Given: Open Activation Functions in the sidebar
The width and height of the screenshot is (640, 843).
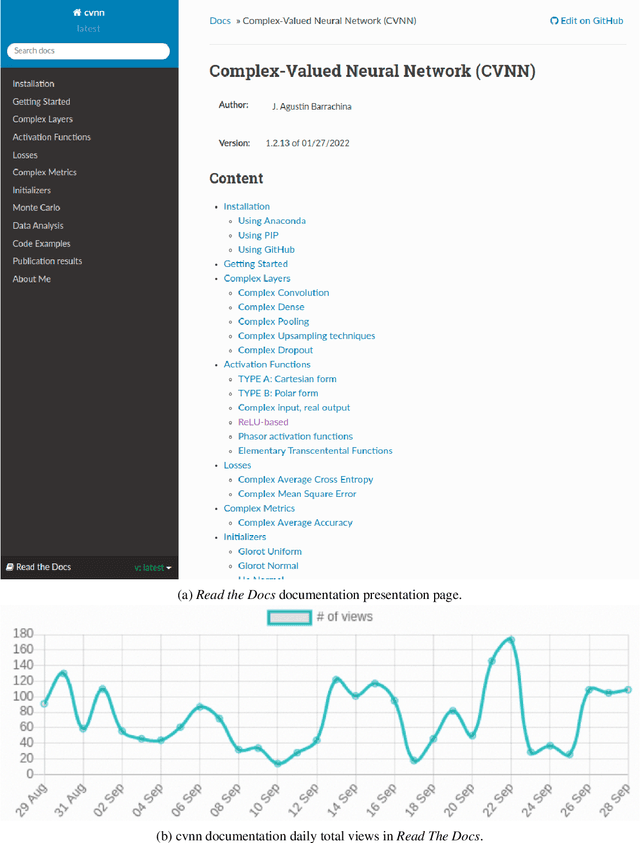Looking at the screenshot, I should [x=51, y=137].
